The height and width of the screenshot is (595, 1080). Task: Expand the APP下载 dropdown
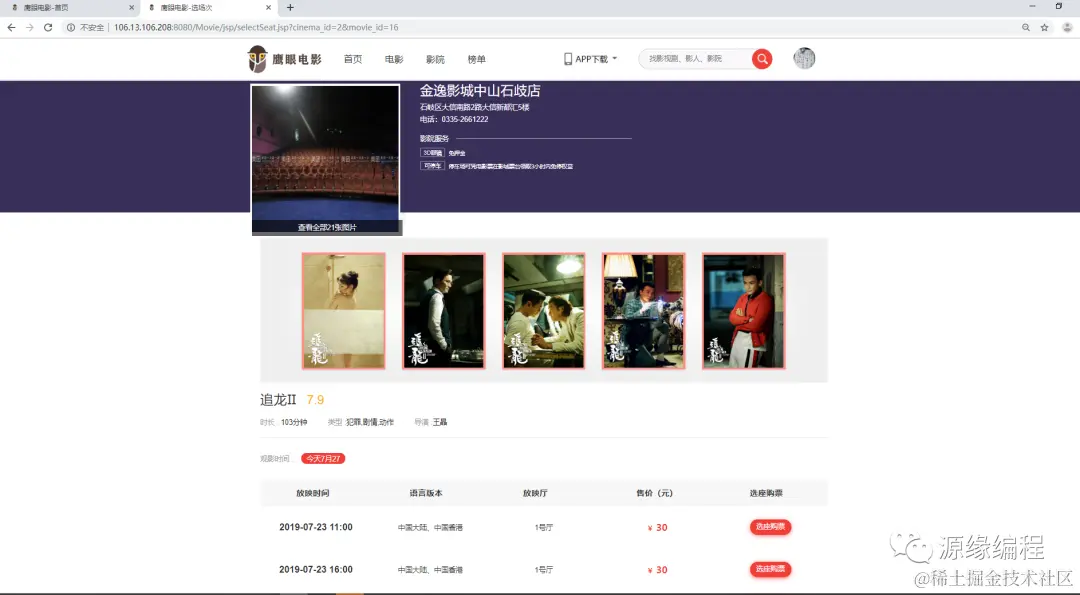click(x=590, y=59)
